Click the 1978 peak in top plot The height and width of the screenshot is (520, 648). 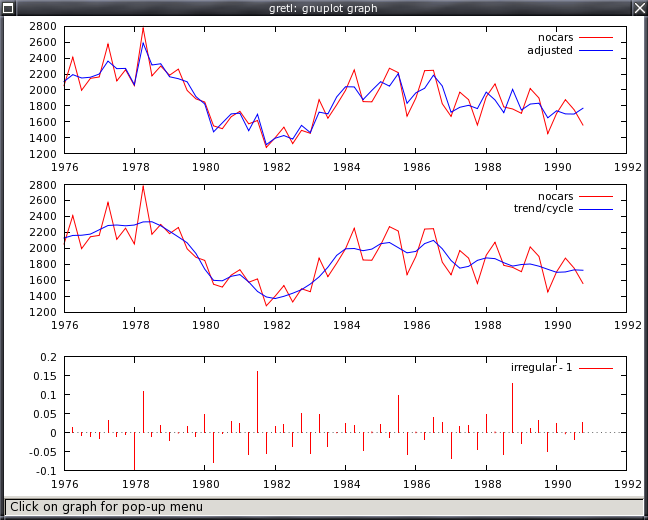click(143, 28)
